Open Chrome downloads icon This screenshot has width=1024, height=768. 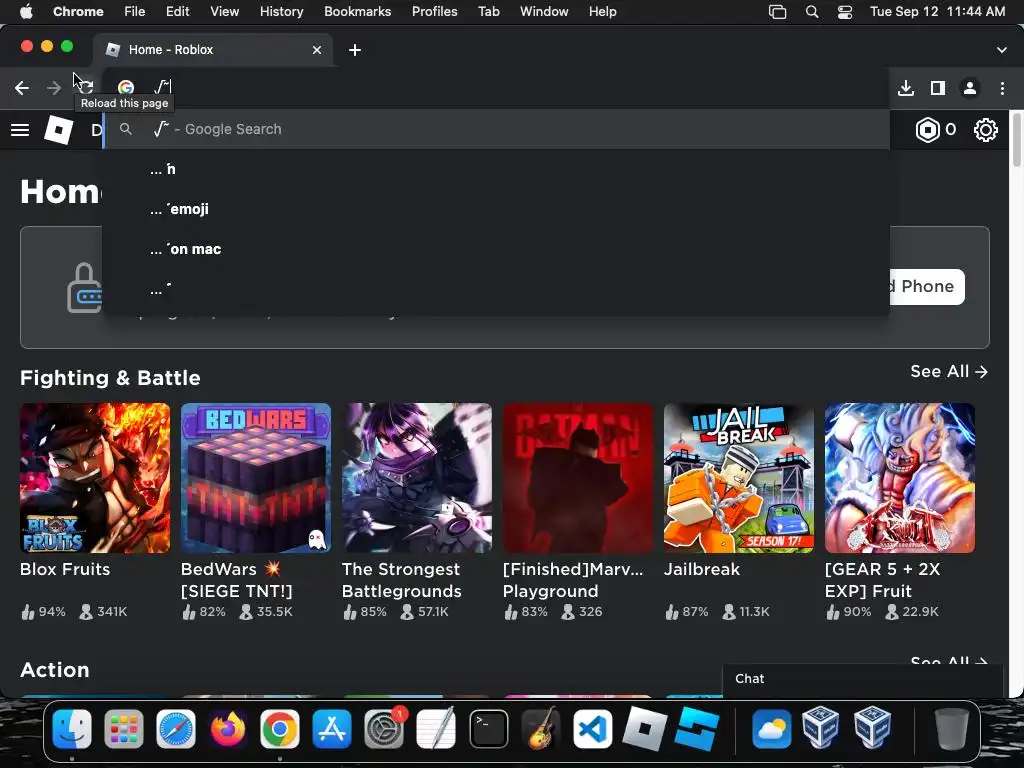tap(906, 88)
